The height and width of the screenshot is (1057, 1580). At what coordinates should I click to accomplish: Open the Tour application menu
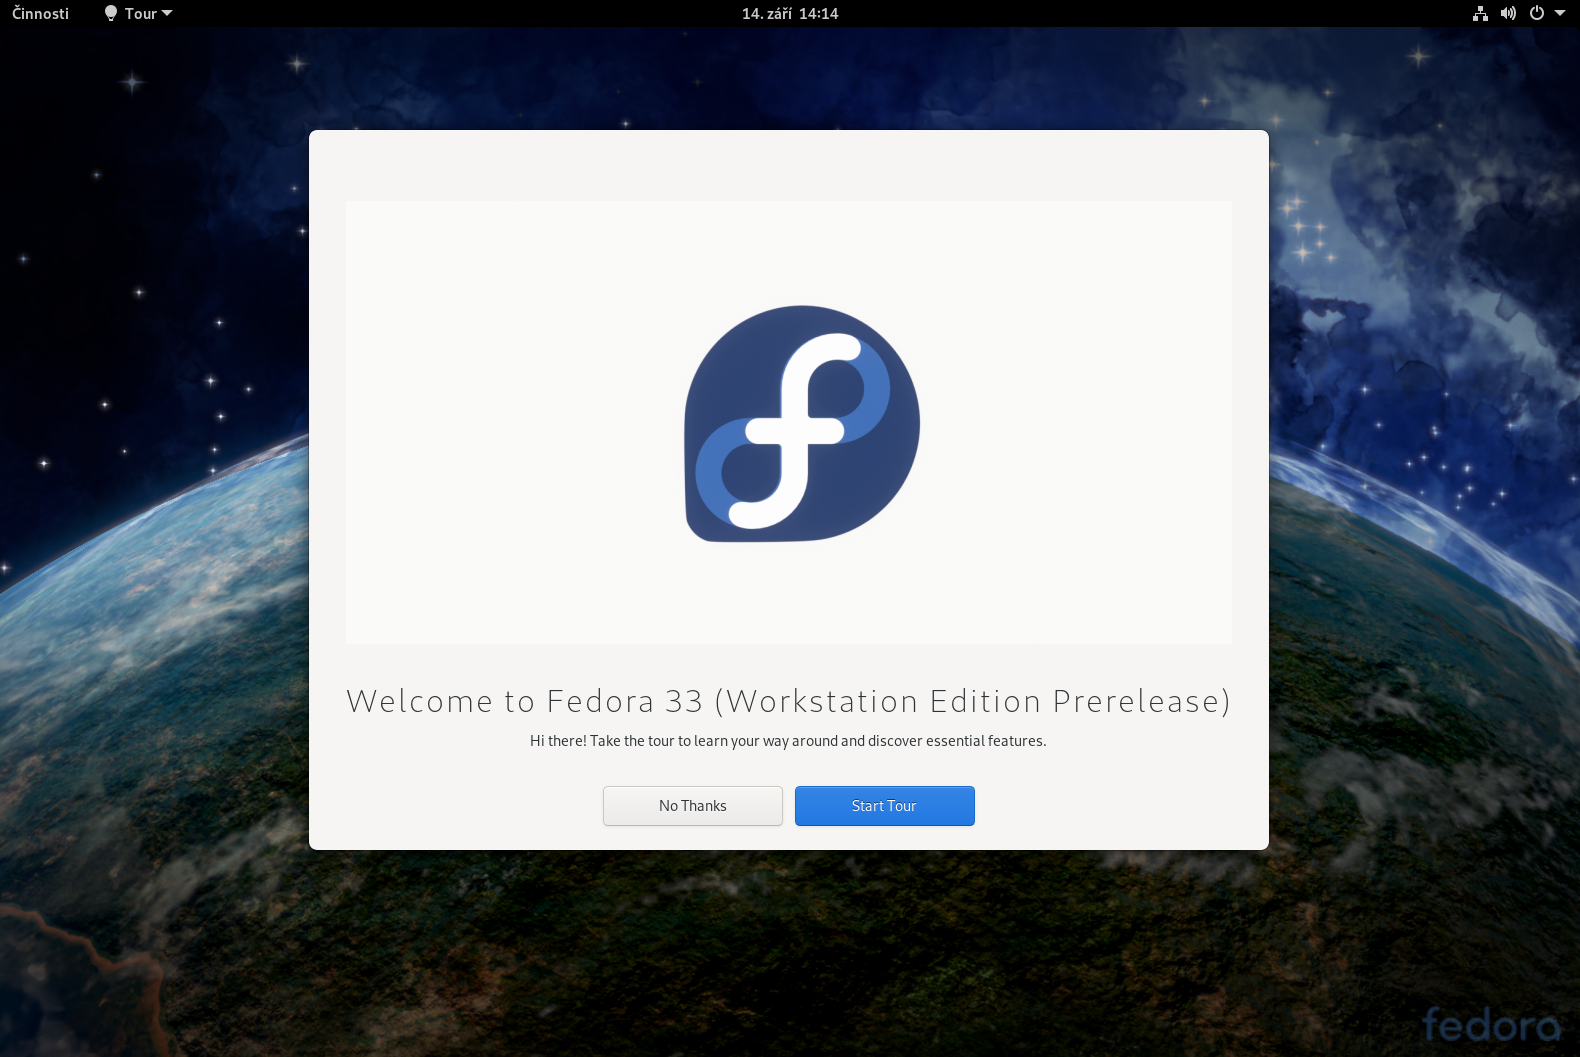point(139,13)
